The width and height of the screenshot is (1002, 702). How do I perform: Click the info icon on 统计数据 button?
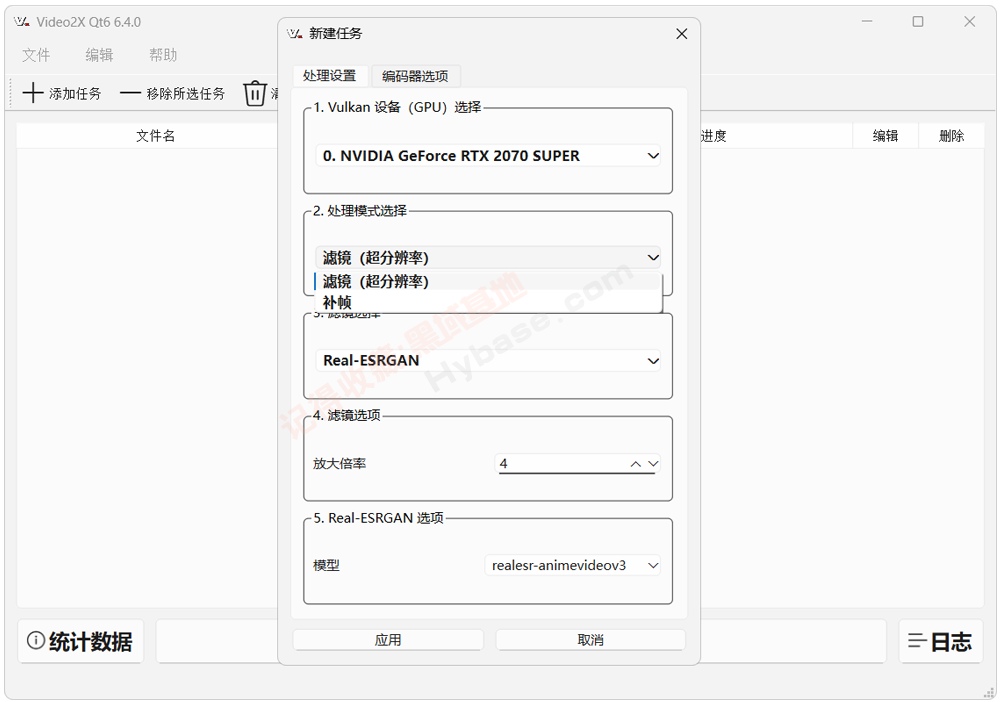36,640
